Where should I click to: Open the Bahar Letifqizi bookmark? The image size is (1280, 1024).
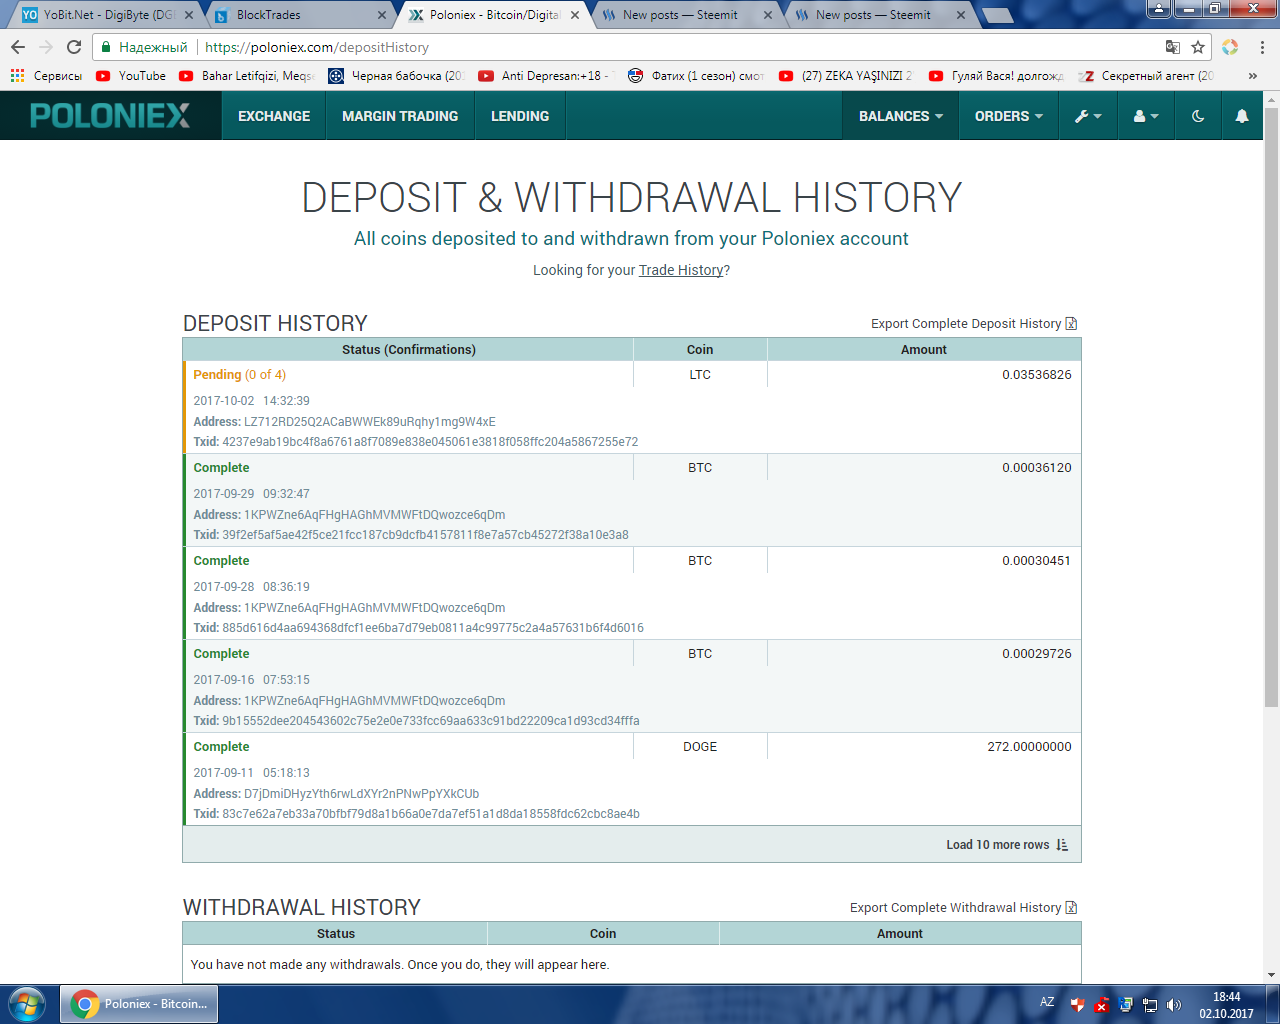click(x=246, y=75)
